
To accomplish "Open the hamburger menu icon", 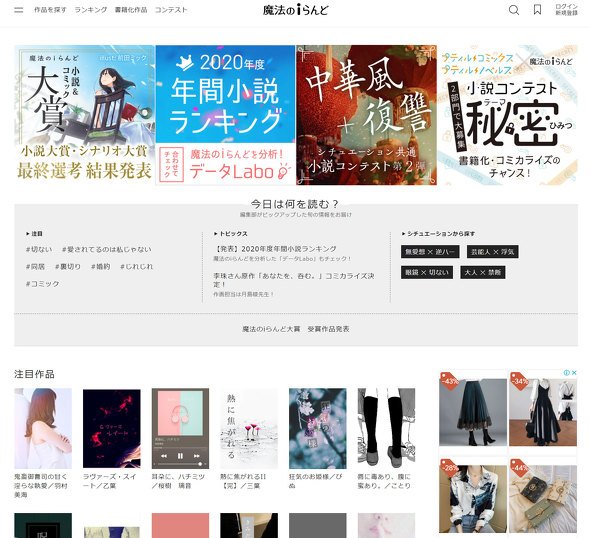I will pyautogui.click(x=18, y=10).
